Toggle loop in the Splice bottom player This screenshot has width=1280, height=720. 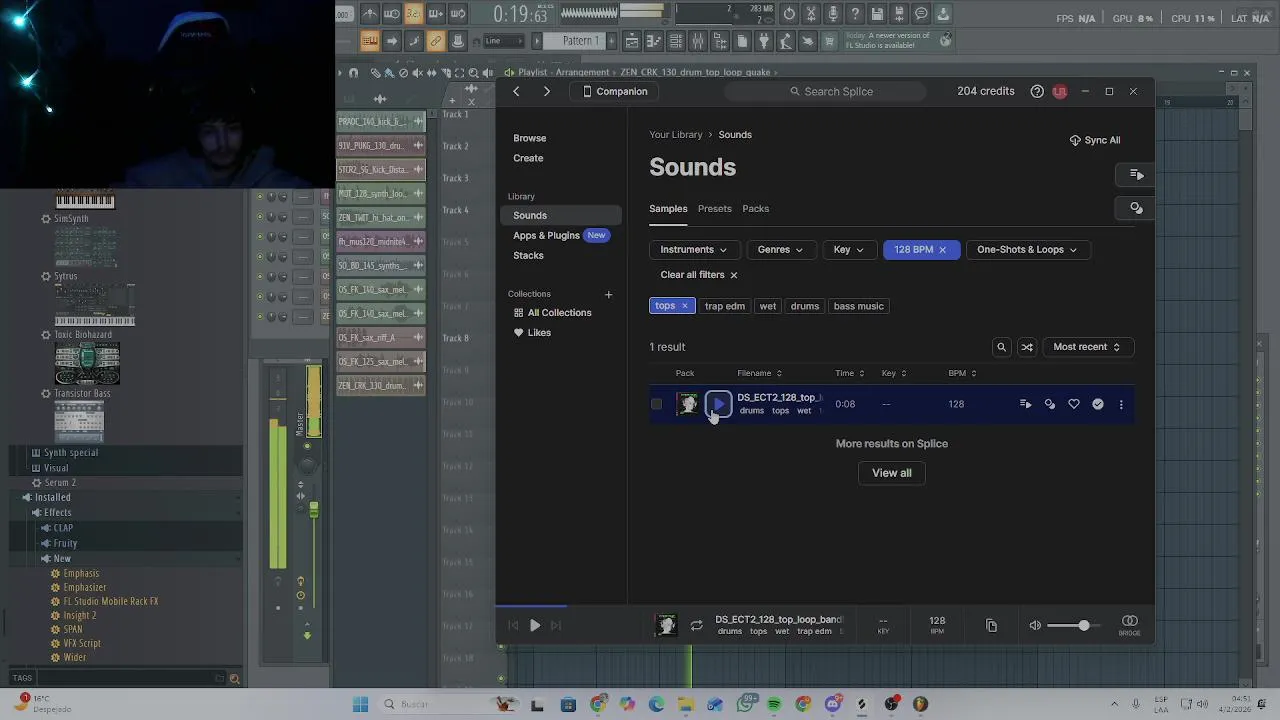pos(696,626)
